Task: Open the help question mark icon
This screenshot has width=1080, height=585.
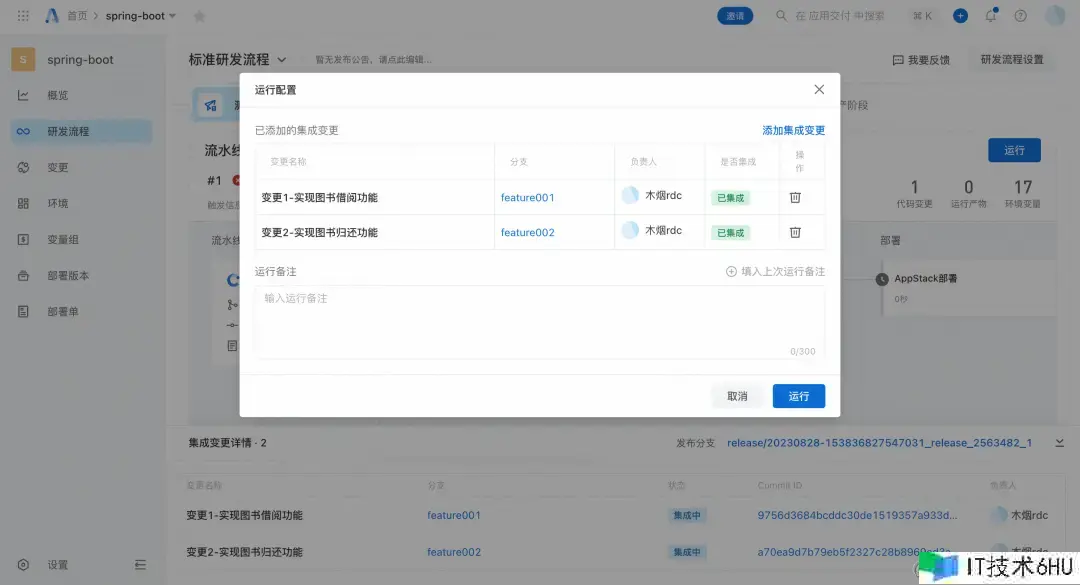Action: click(1020, 16)
